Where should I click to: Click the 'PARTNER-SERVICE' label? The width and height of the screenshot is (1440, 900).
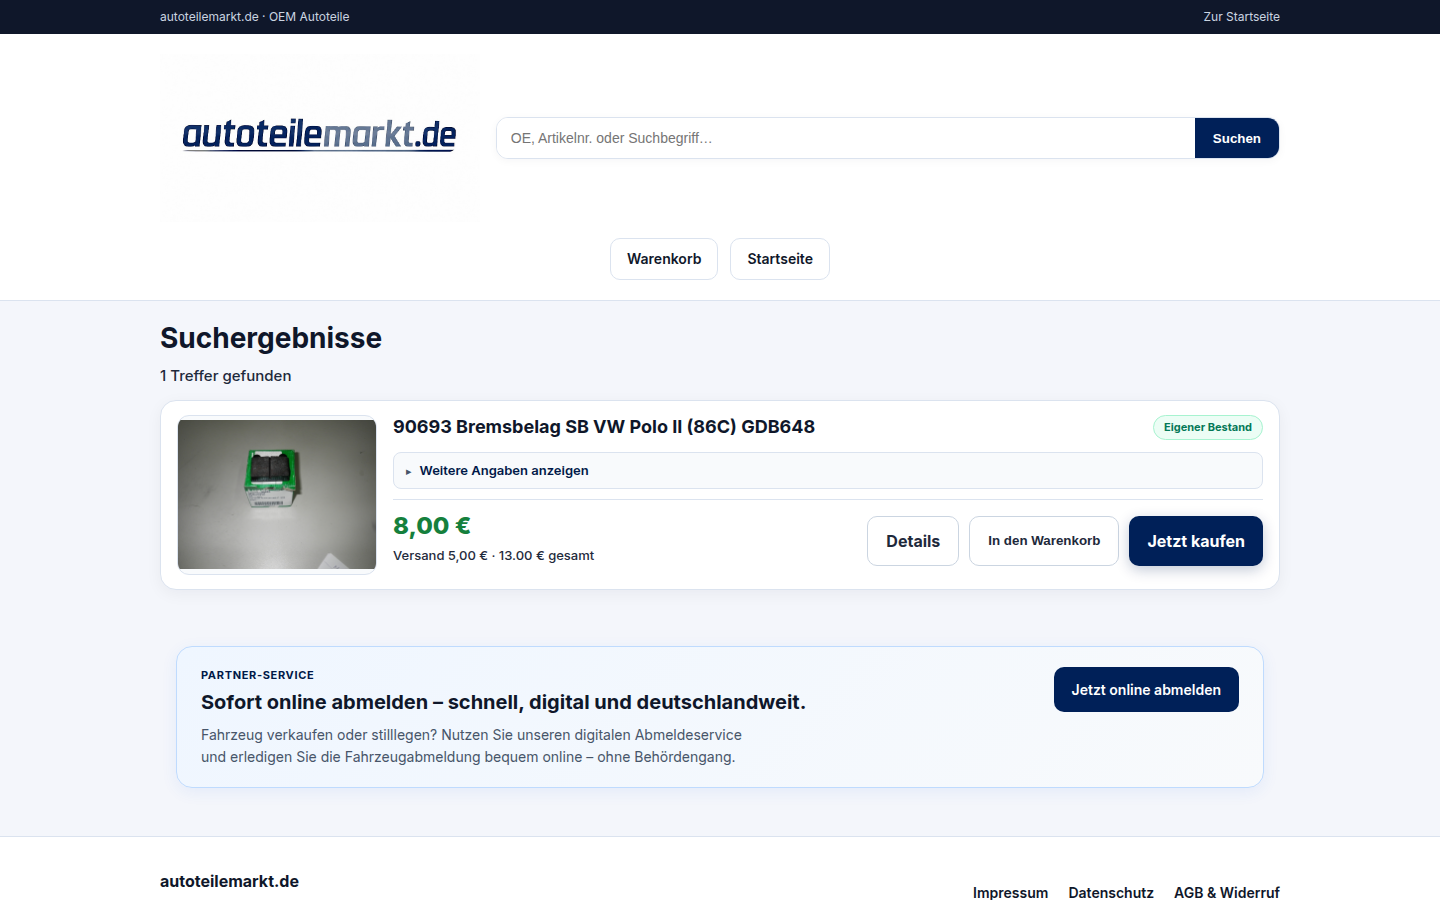(x=257, y=675)
